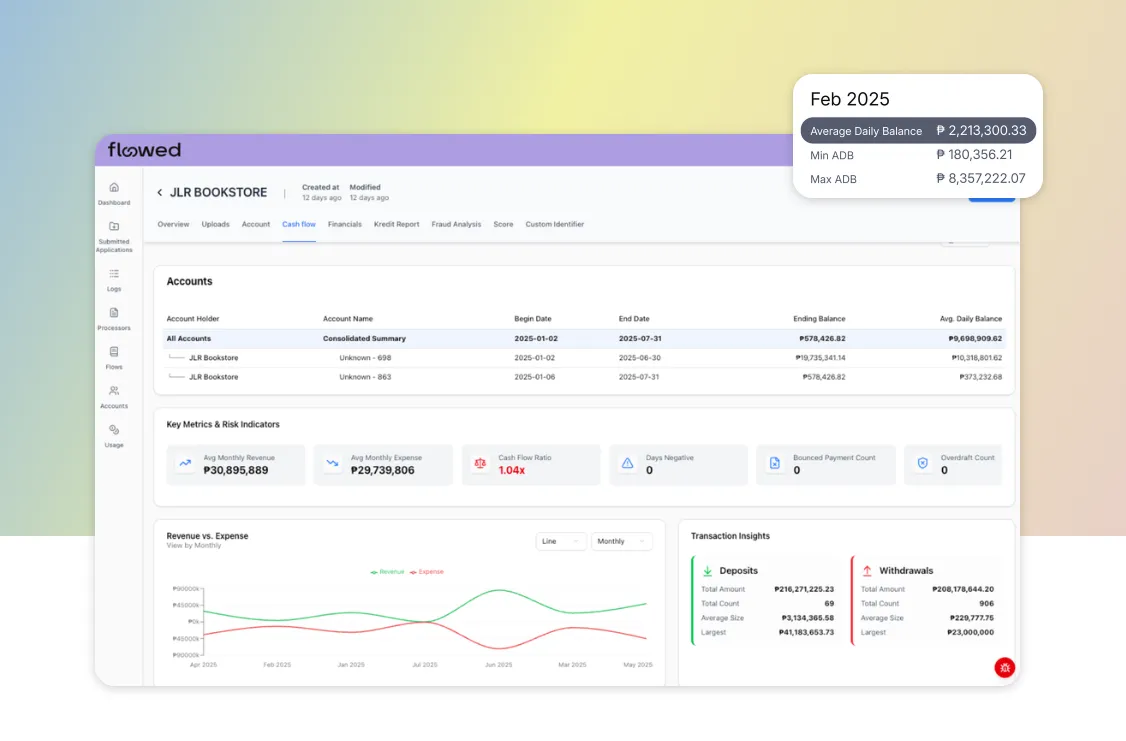Image resolution: width=1126 pixels, height=741 pixels.
Task: Click the Cash Flow Ratio metric card
Action: coord(531,464)
